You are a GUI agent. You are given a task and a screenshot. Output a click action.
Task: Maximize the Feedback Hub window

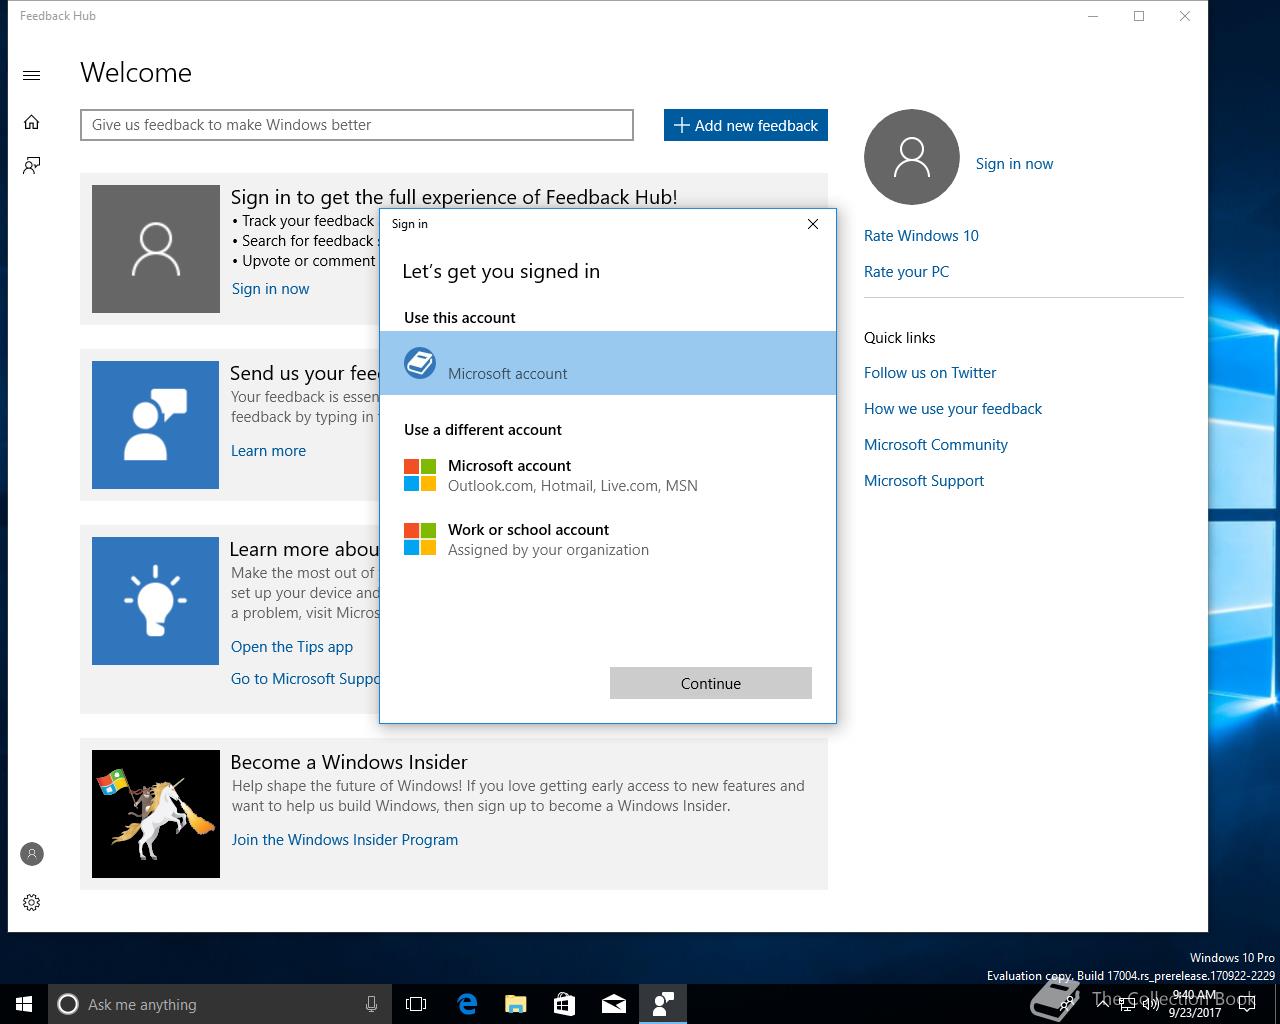tap(1139, 16)
